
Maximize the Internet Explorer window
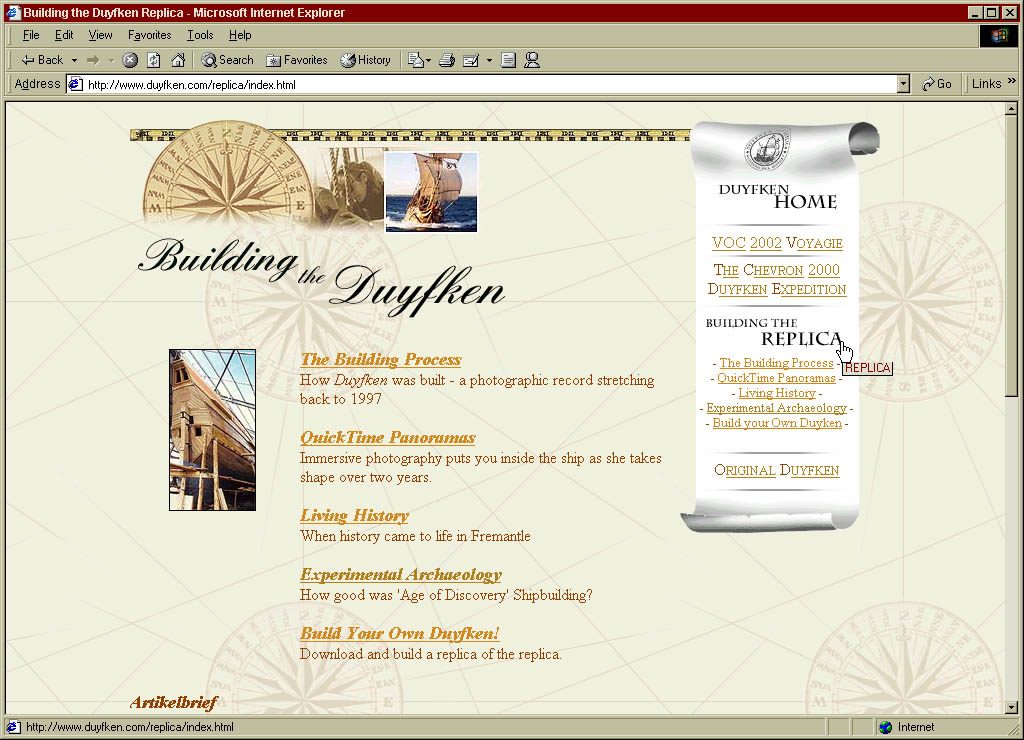tap(991, 12)
